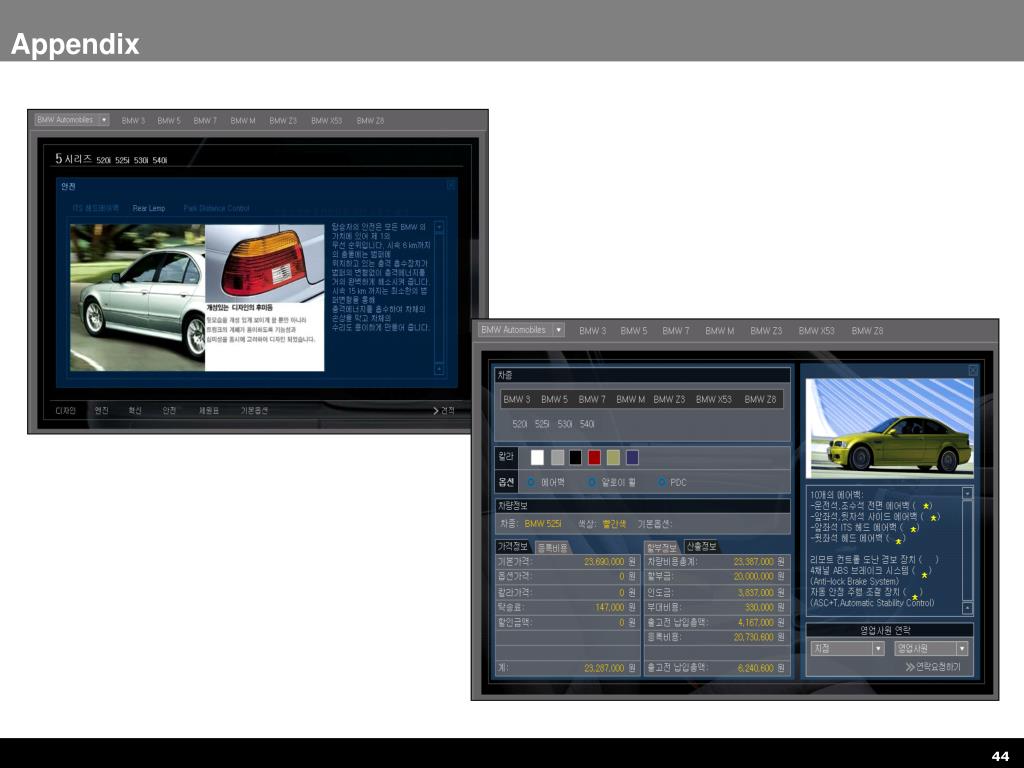Click scroll-down arrow of airbag feature list

(x=967, y=608)
